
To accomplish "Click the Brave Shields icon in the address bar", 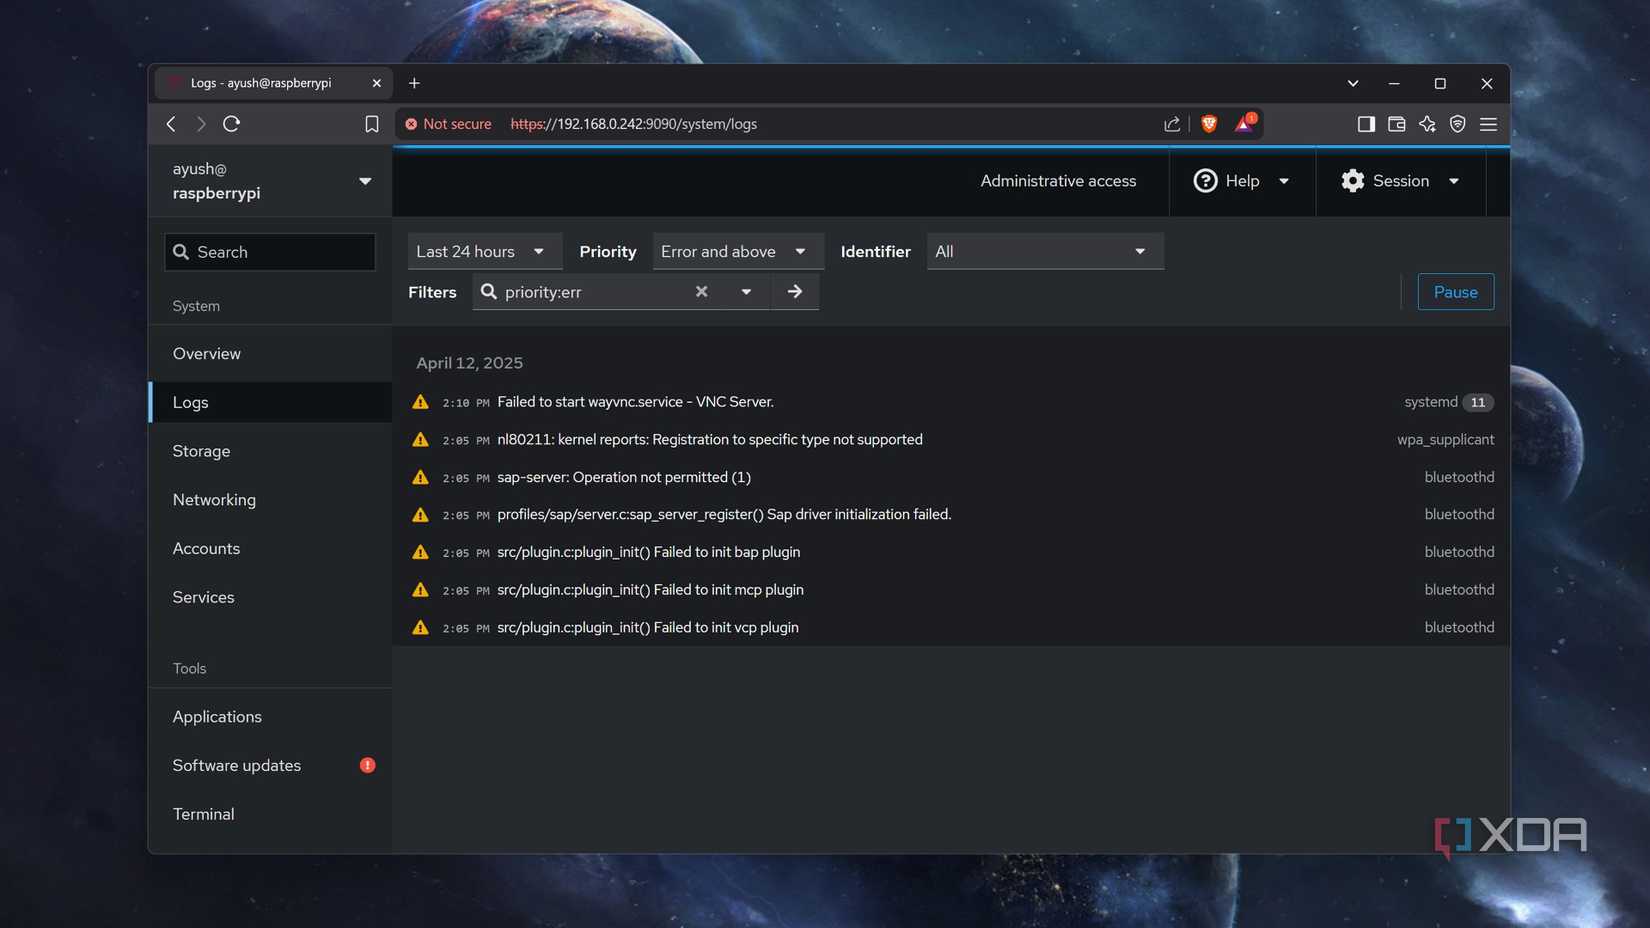I will coord(1209,123).
